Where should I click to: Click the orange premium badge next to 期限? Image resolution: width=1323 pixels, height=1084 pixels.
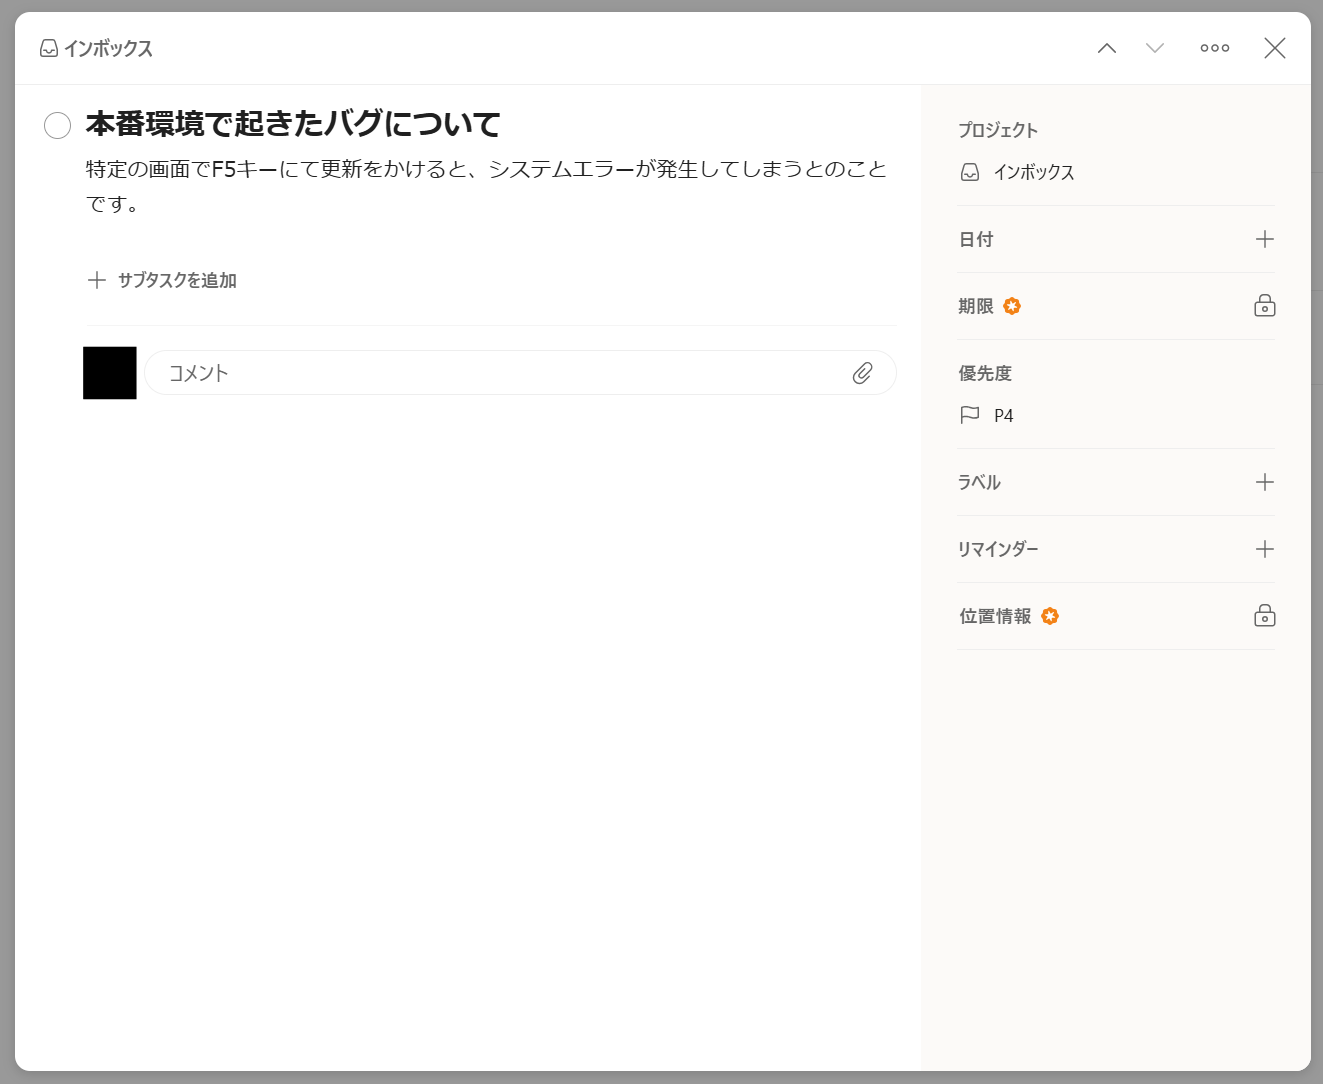click(1012, 306)
